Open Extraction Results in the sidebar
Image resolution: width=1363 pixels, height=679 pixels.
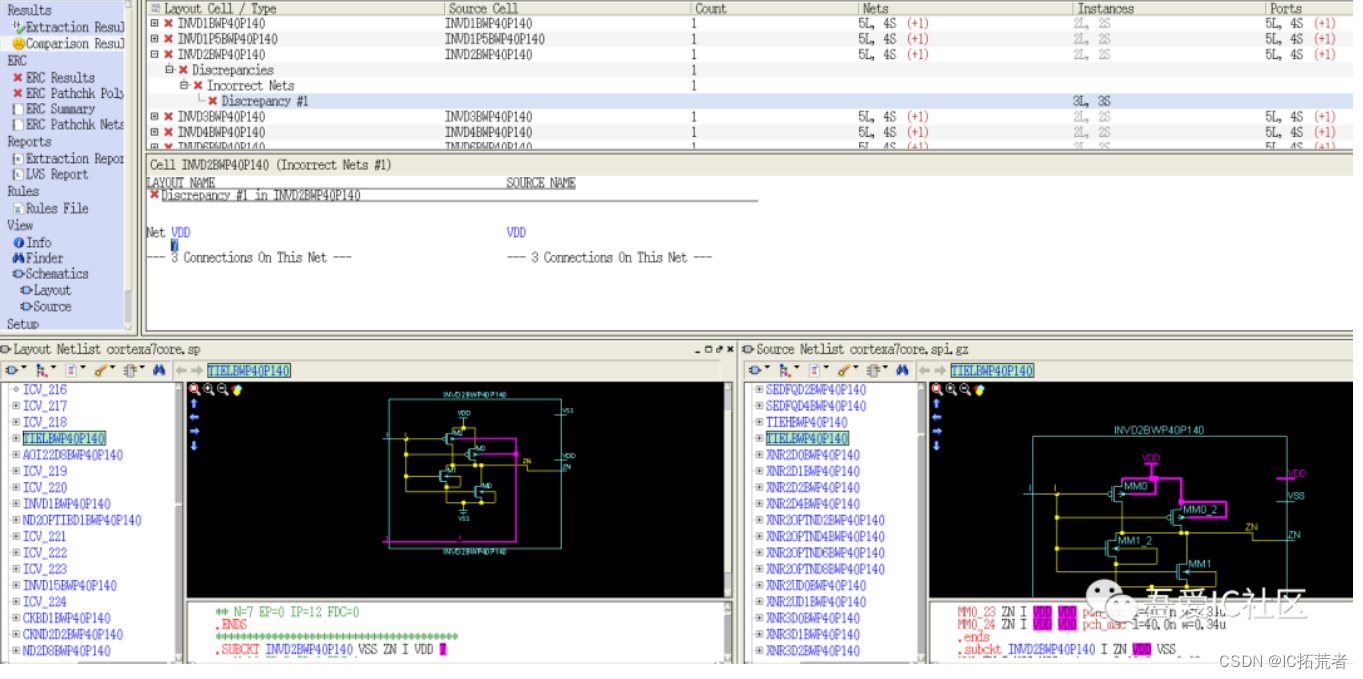pos(69,27)
